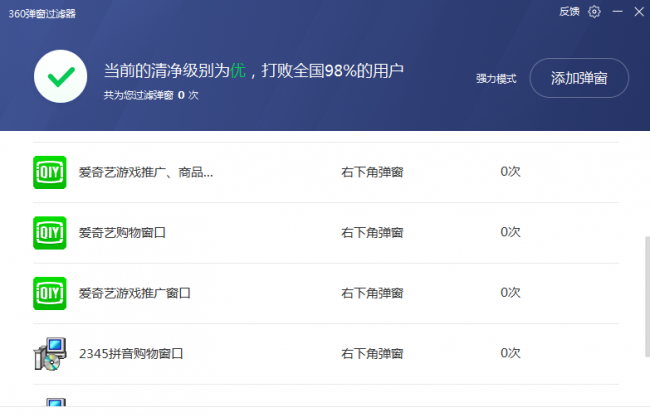Click 0次 count in 爱奇艺游戏推广窗口 row
The image size is (650, 417).
pyautogui.click(x=510, y=292)
